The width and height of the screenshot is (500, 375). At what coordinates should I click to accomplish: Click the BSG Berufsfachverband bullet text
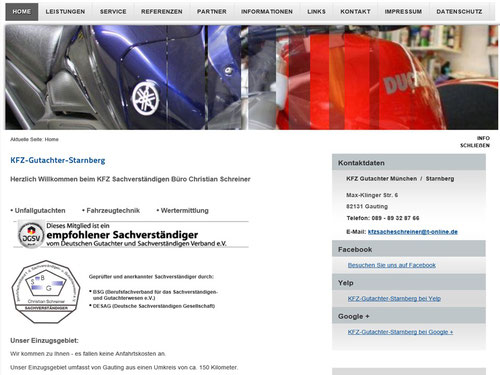pyautogui.click(x=155, y=295)
